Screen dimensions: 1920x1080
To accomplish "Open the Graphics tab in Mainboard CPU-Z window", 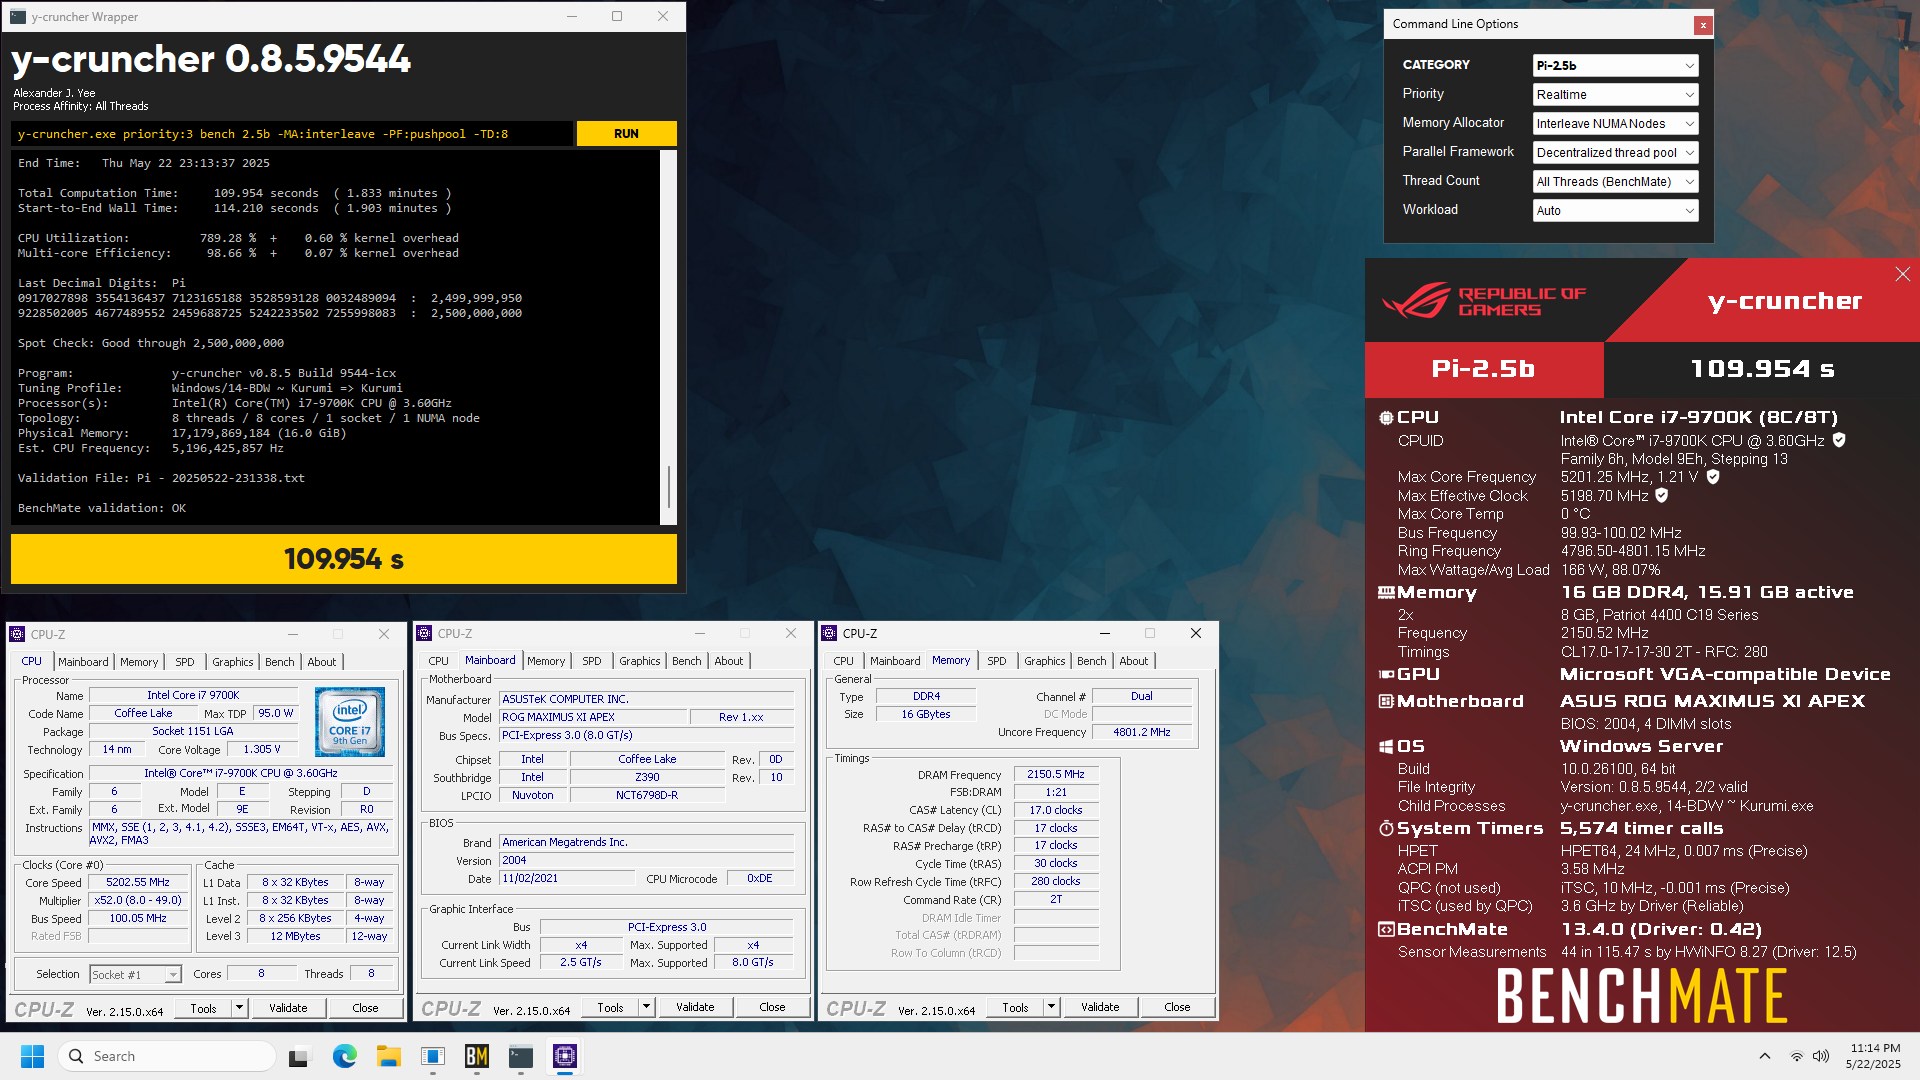I will 640,661.
